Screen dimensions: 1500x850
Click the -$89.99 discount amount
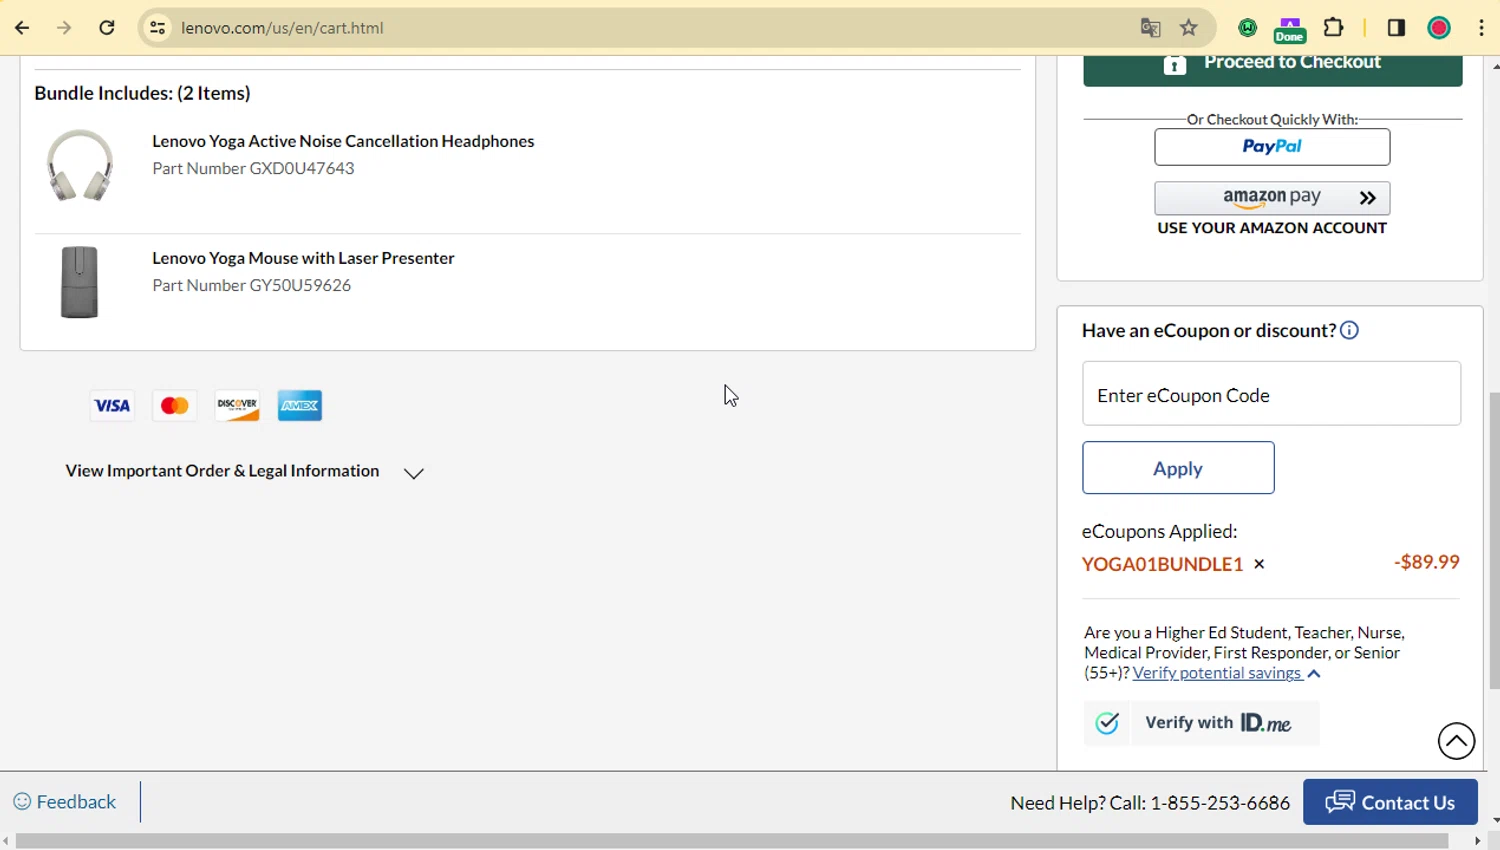point(1427,562)
